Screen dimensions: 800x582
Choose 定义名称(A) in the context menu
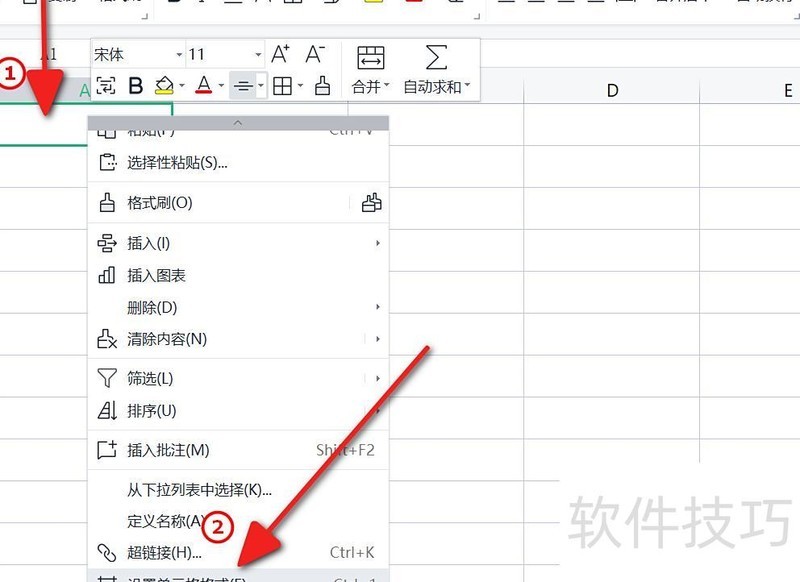pos(238,521)
